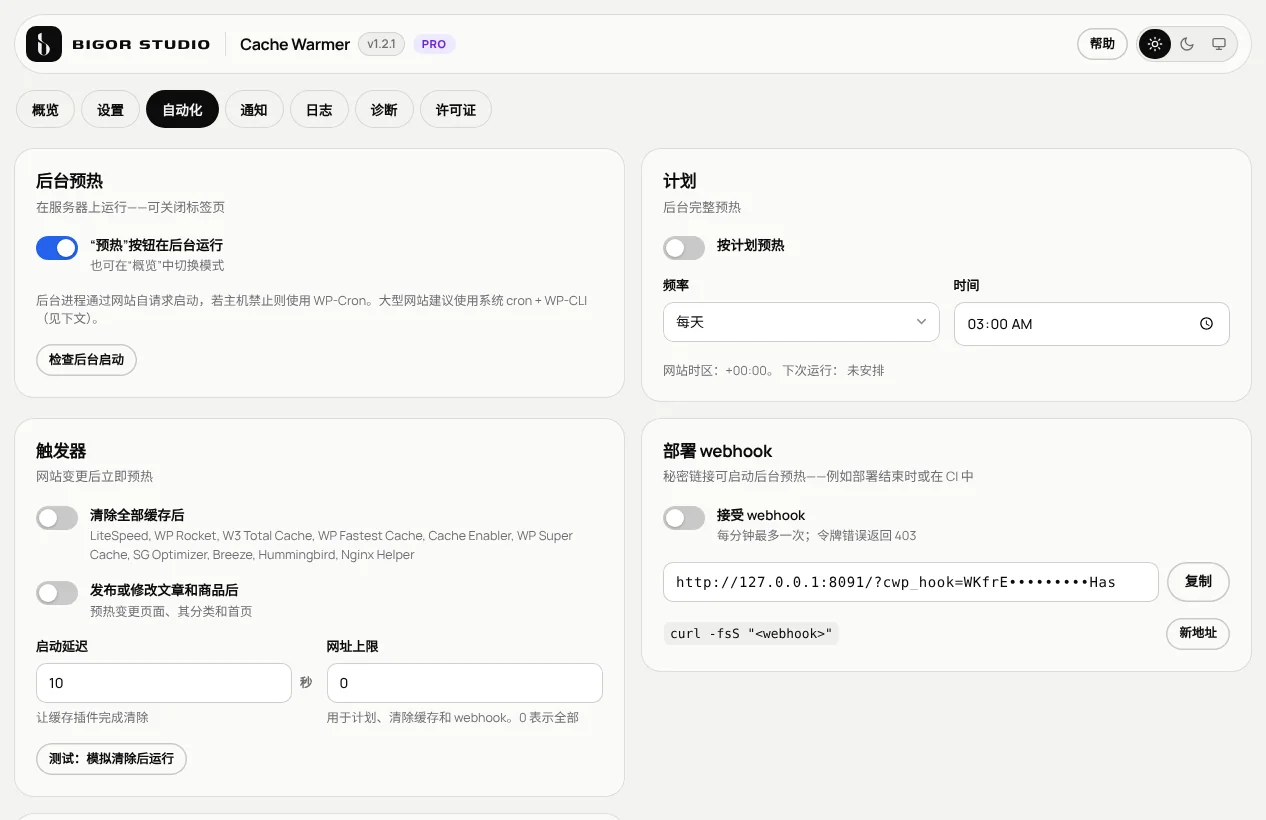Generate new webhook with 新地址 button
This screenshot has width=1266, height=820.
(x=1198, y=633)
